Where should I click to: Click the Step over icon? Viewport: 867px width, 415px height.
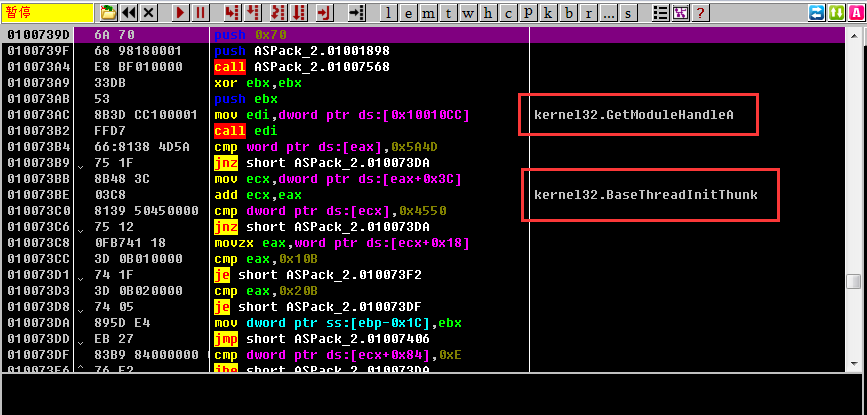coord(253,13)
